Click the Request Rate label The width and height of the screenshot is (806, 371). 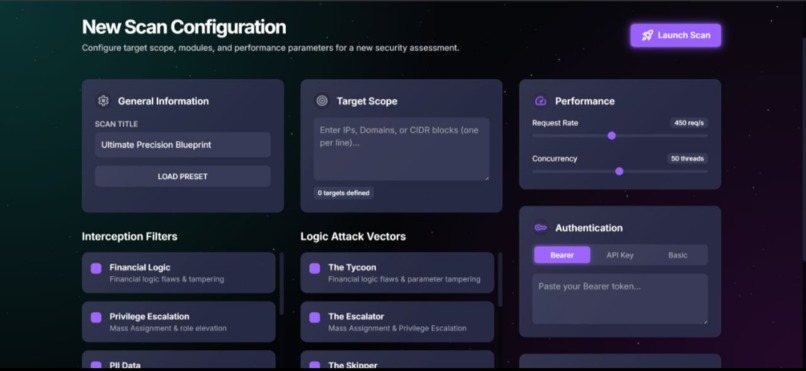coord(555,123)
